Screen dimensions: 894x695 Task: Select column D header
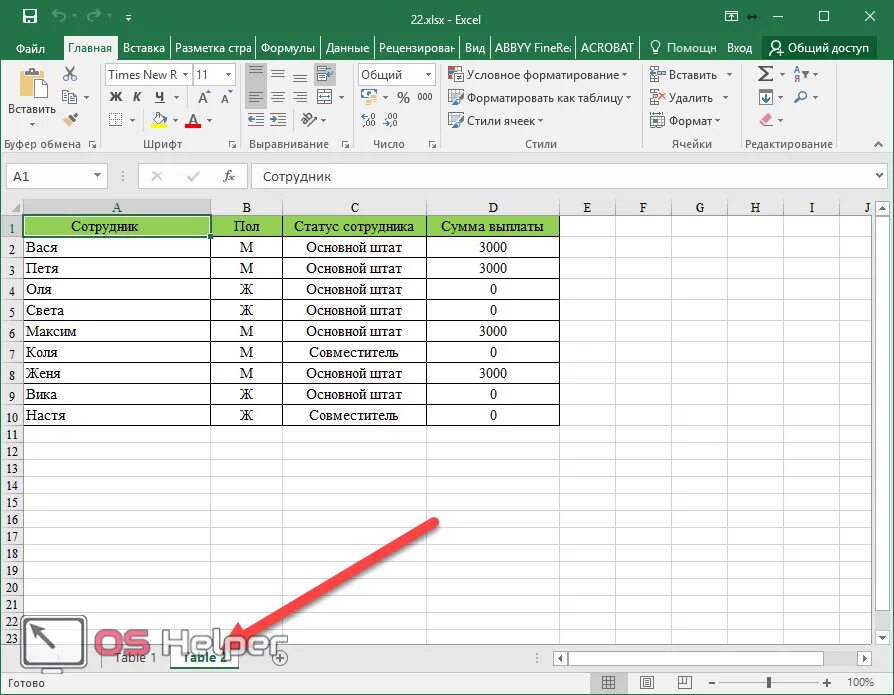pos(493,208)
